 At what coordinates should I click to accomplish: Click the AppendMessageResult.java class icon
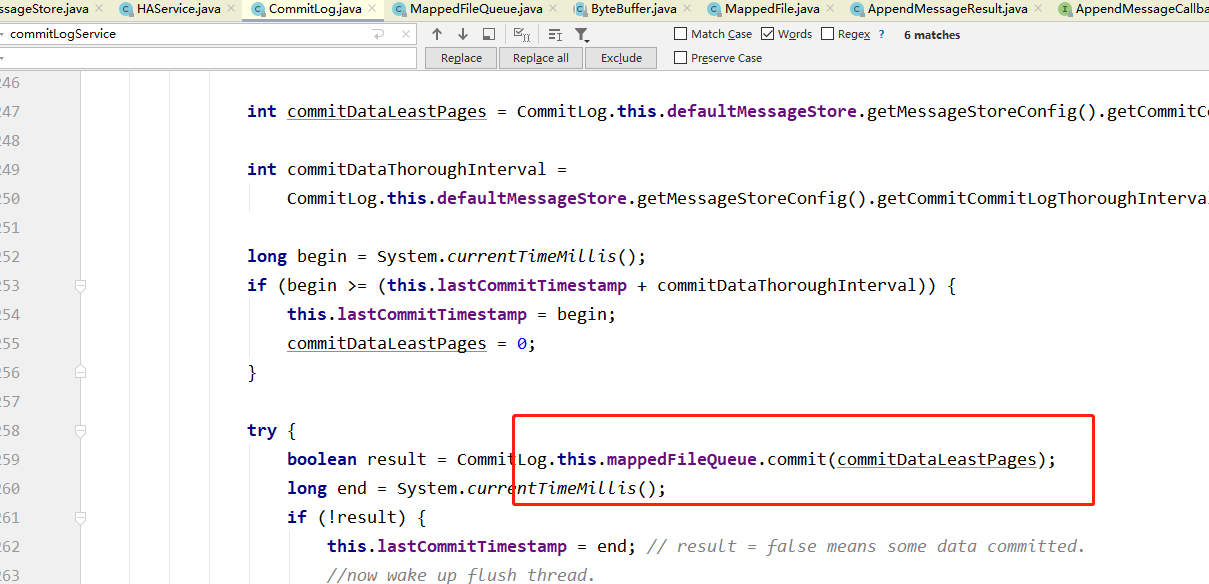[x=858, y=9]
